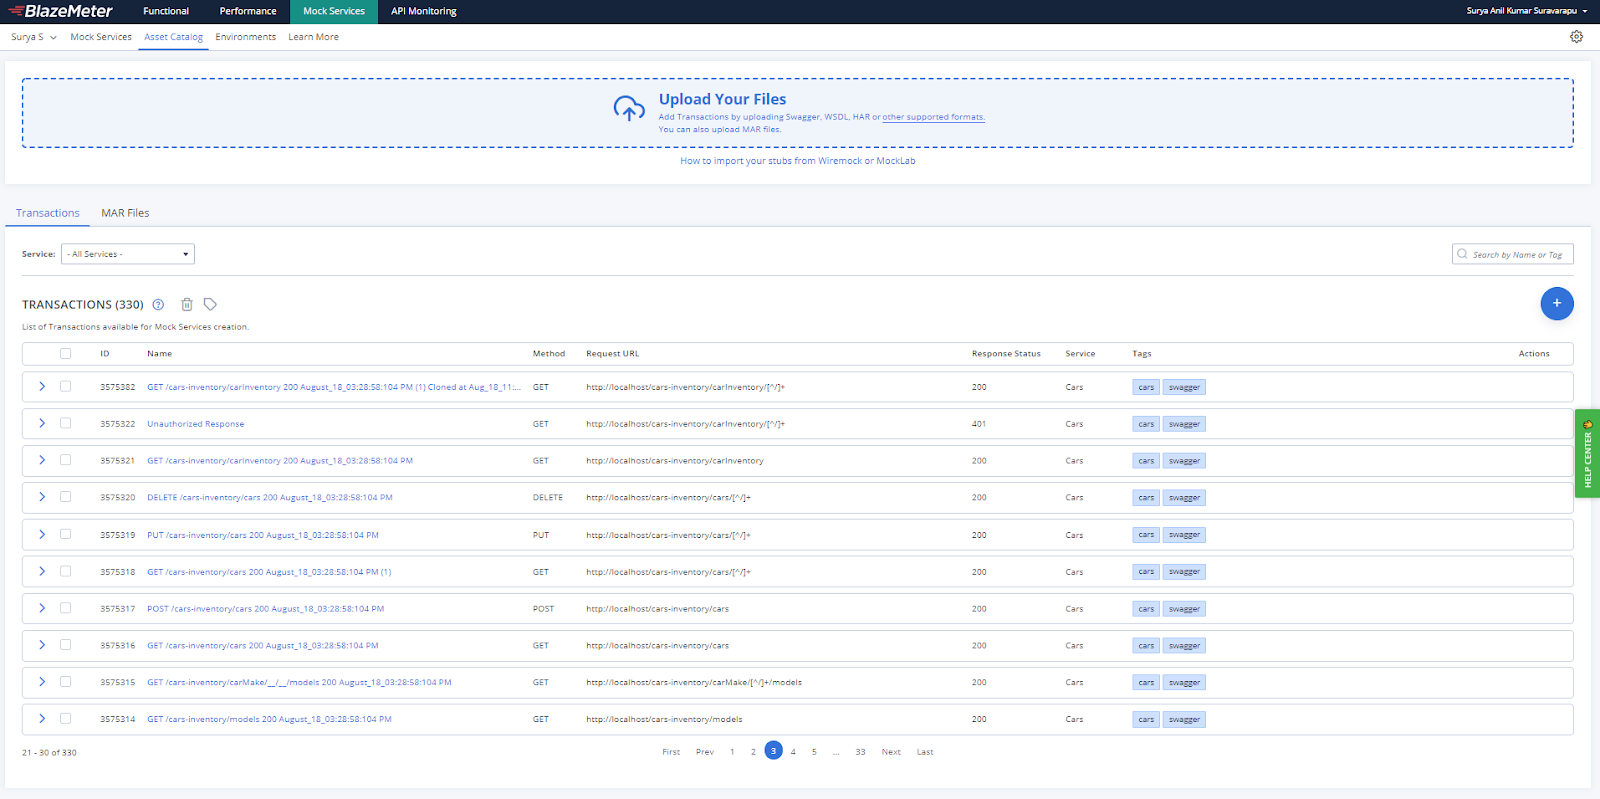Open the Unauthorized Response transaction link
Image resolution: width=1600 pixels, height=799 pixels.
[196, 424]
